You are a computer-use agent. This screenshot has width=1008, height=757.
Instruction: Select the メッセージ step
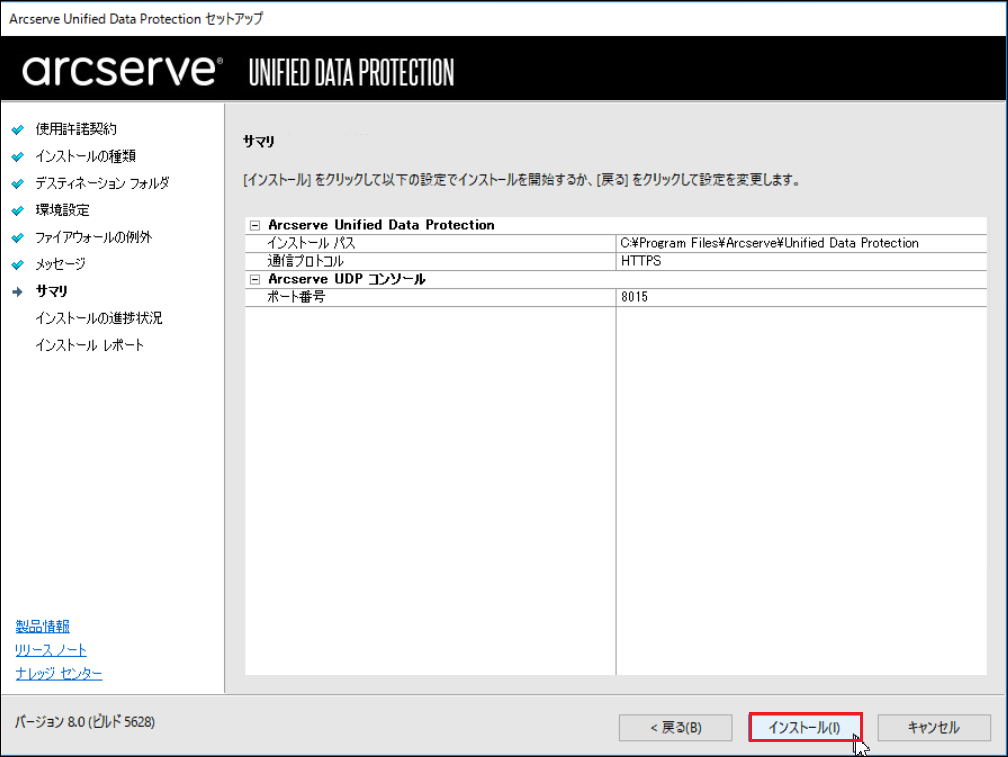tap(60, 264)
